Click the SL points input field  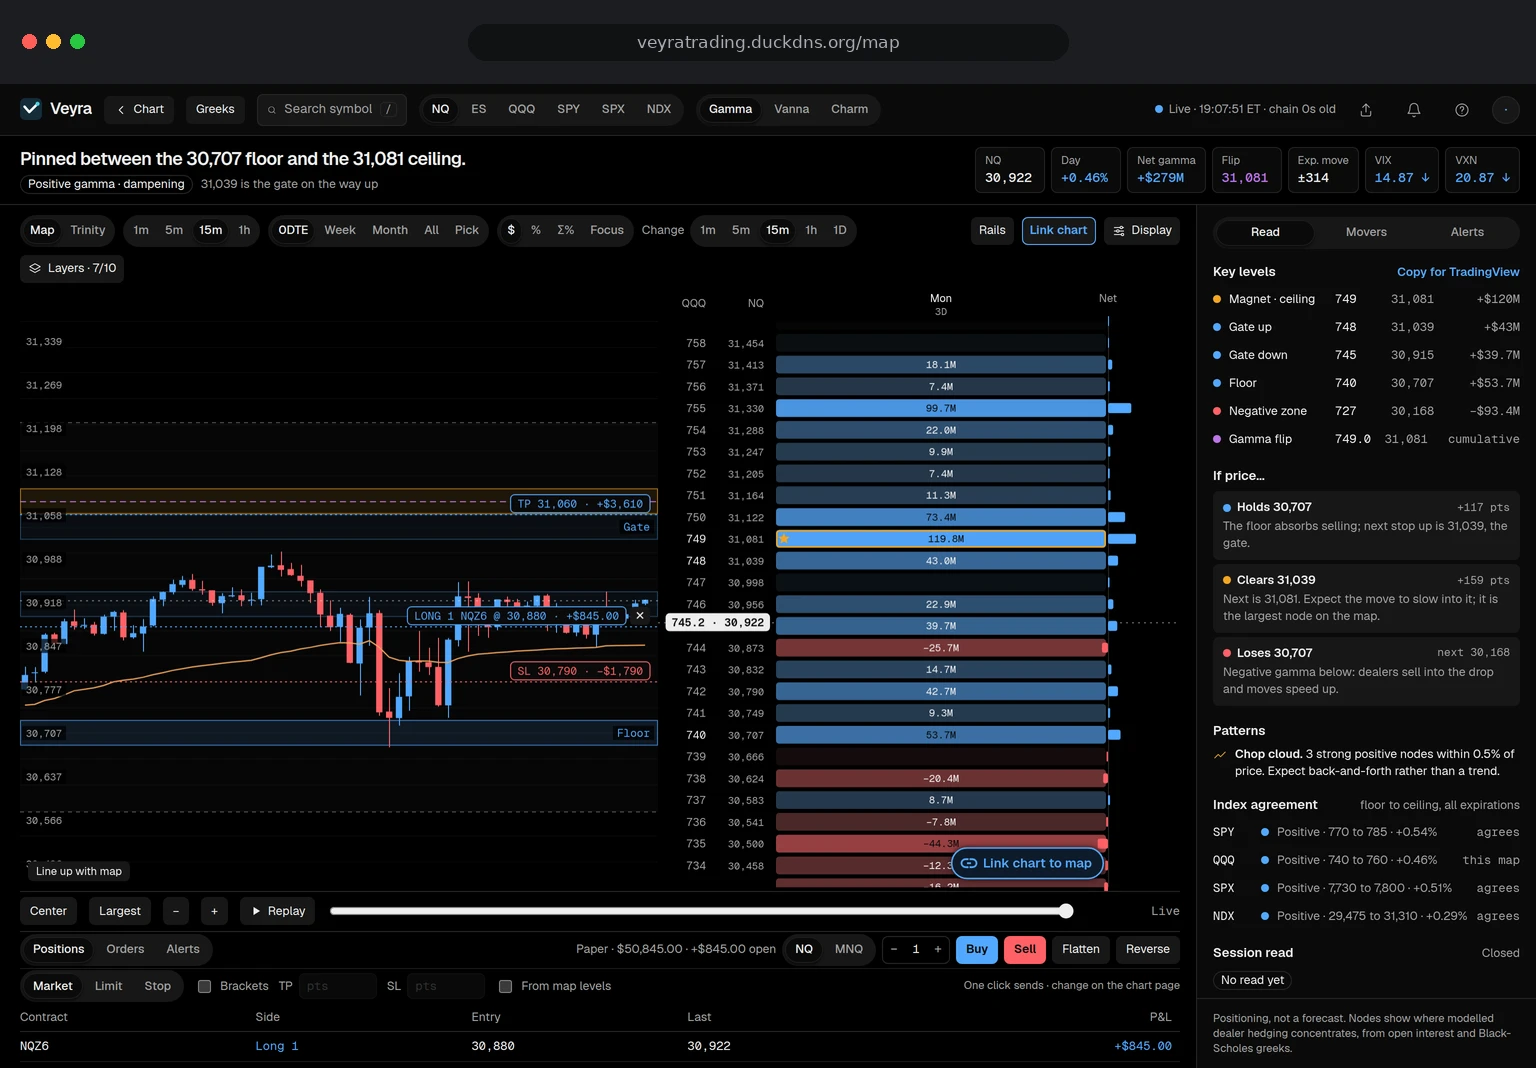point(446,986)
